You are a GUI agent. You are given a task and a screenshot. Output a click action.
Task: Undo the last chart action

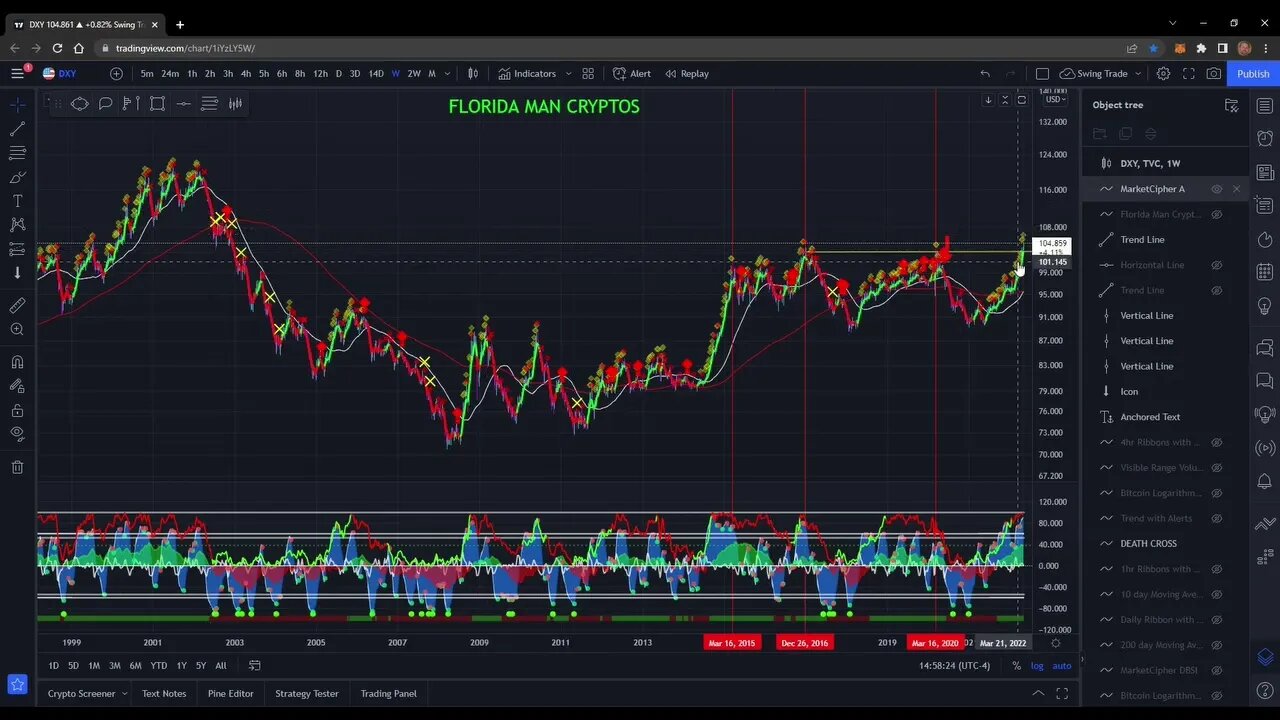tap(985, 73)
